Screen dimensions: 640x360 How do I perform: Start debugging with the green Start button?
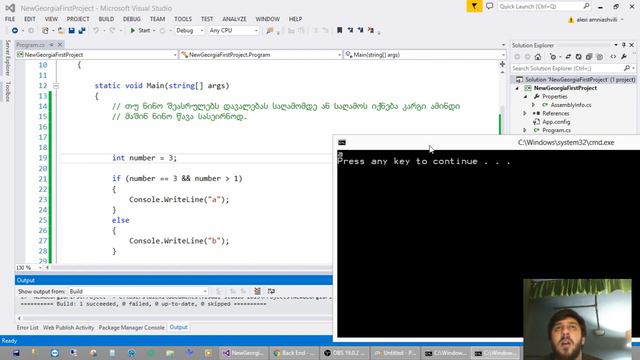click(x=140, y=31)
